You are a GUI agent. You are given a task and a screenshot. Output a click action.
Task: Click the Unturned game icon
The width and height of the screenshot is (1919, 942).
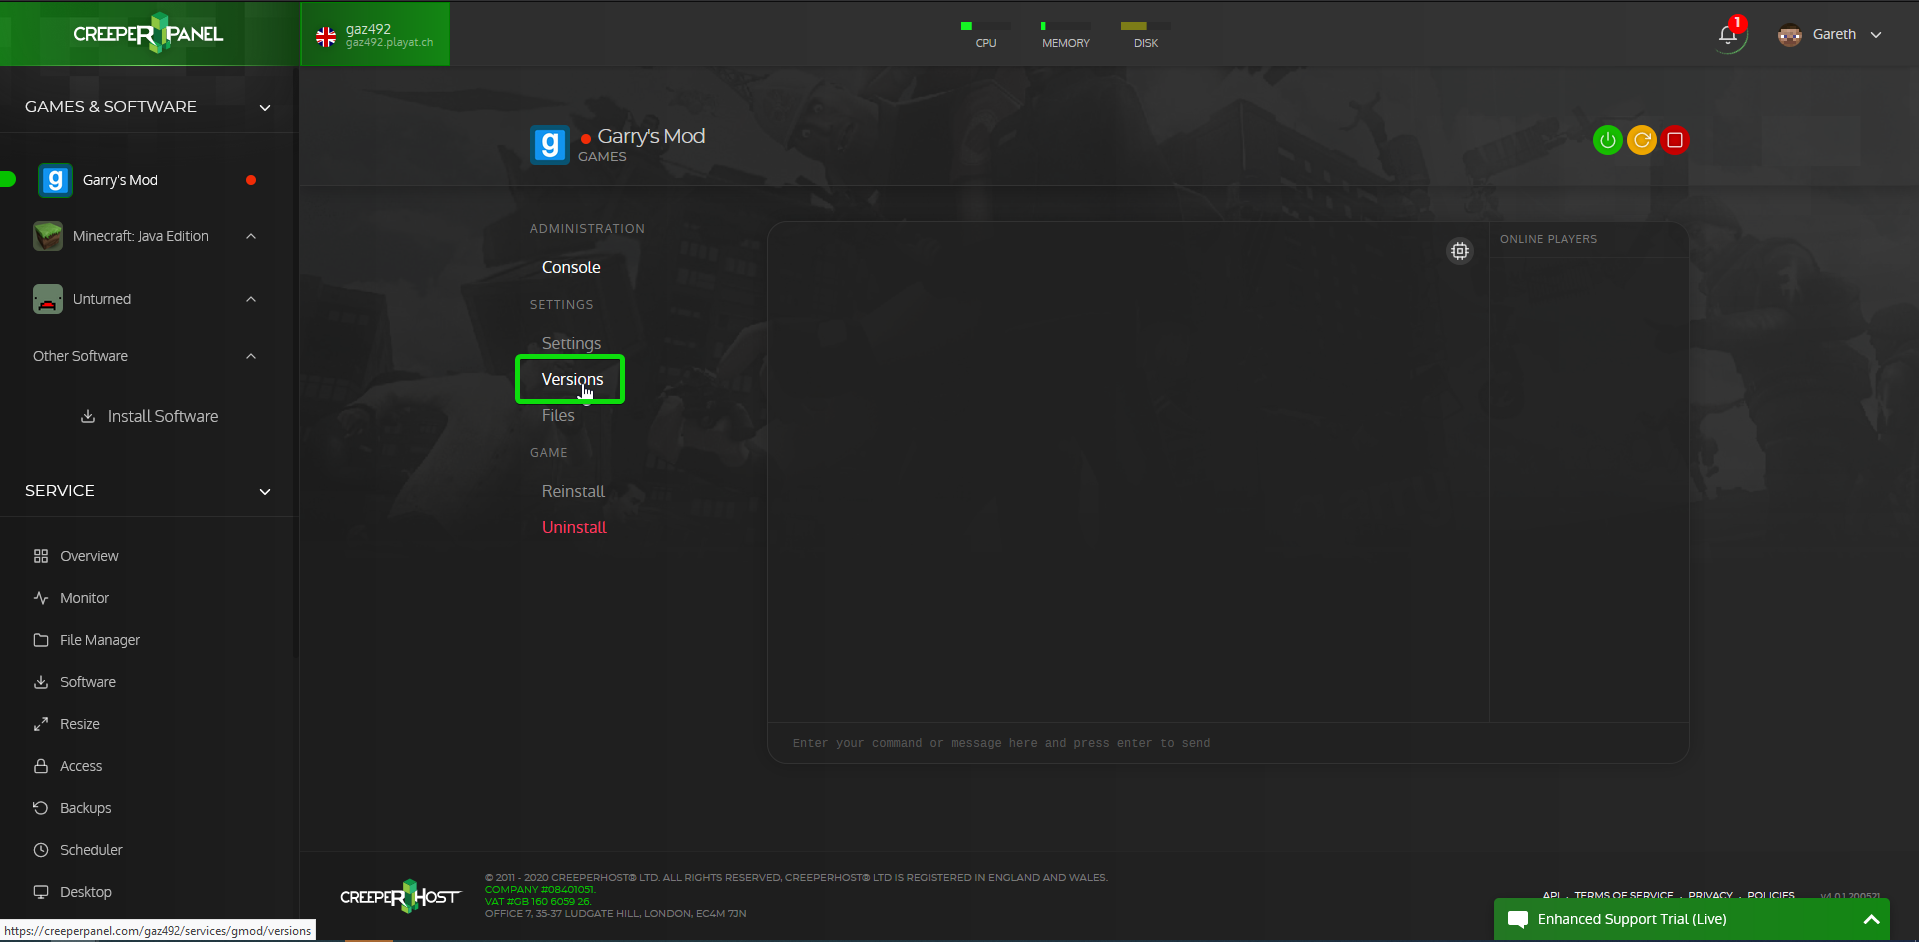pos(48,299)
